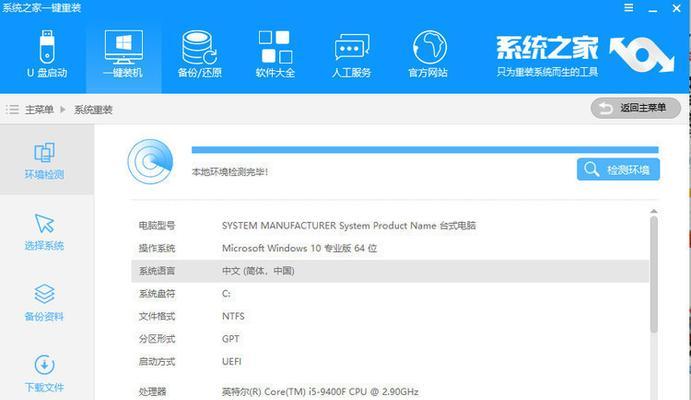Open the U盘启动 USB boot tool
Image resolution: width=691 pixels, height=400 pixels.
pos(47,54)
